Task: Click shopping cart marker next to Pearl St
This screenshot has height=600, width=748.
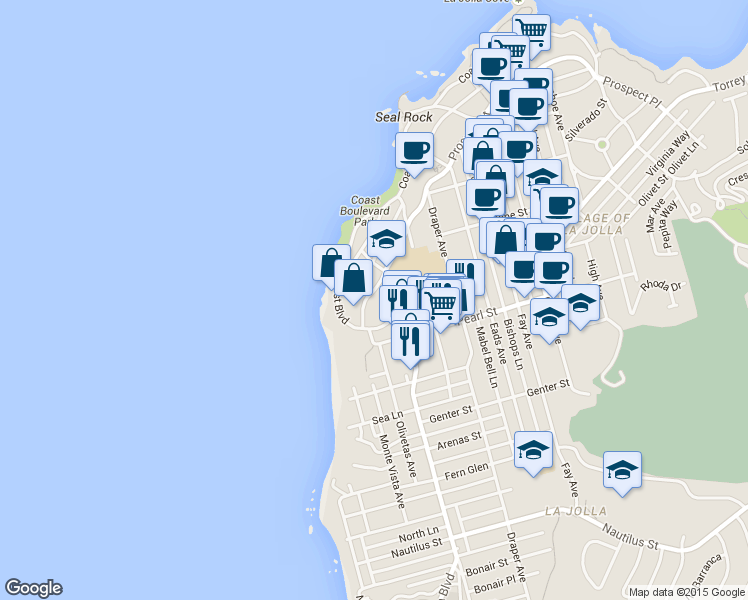Action: 441,304
